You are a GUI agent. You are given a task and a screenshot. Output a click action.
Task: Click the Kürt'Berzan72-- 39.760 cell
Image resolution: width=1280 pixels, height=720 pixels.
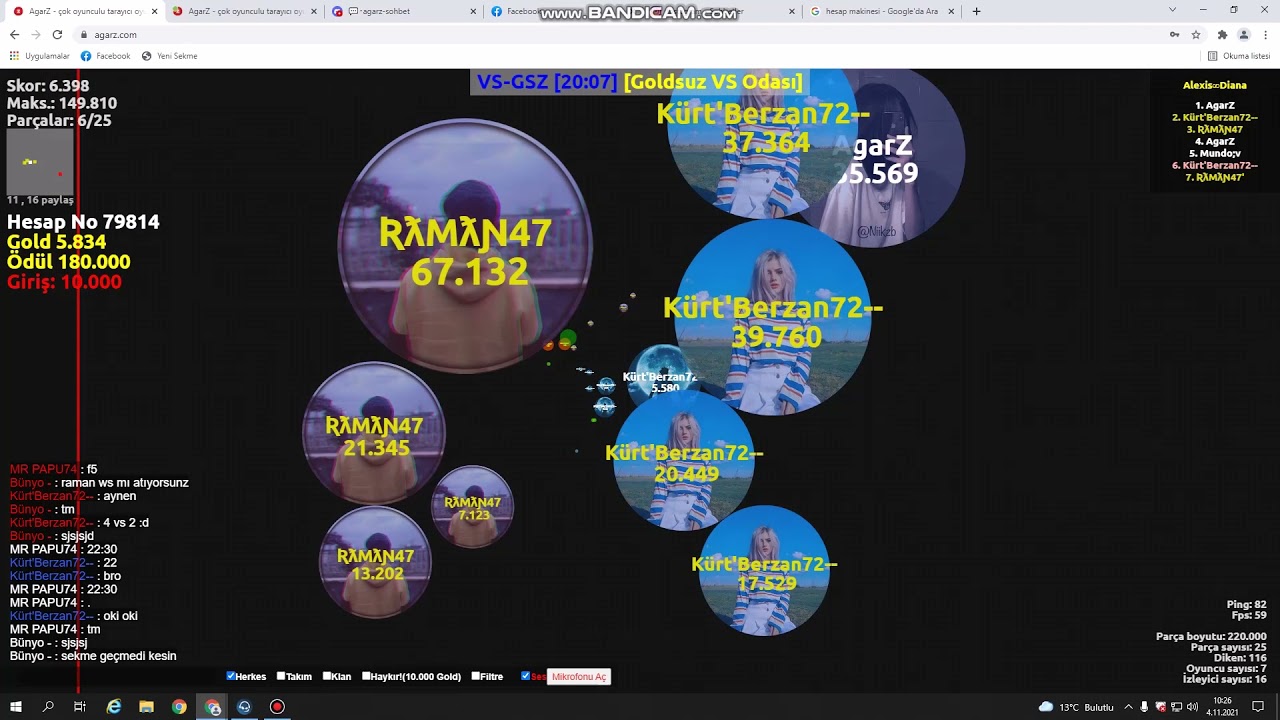pos(773,318)
